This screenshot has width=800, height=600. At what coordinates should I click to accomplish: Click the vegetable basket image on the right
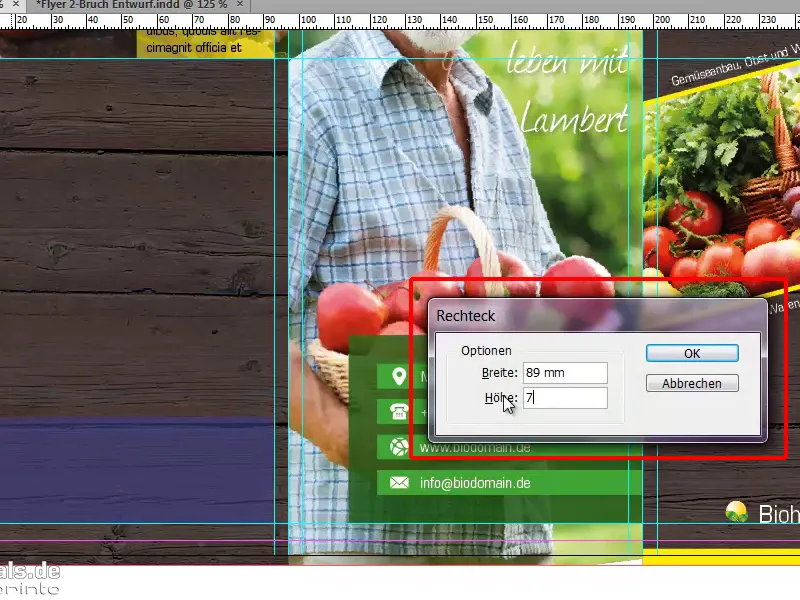coord(722,184)
